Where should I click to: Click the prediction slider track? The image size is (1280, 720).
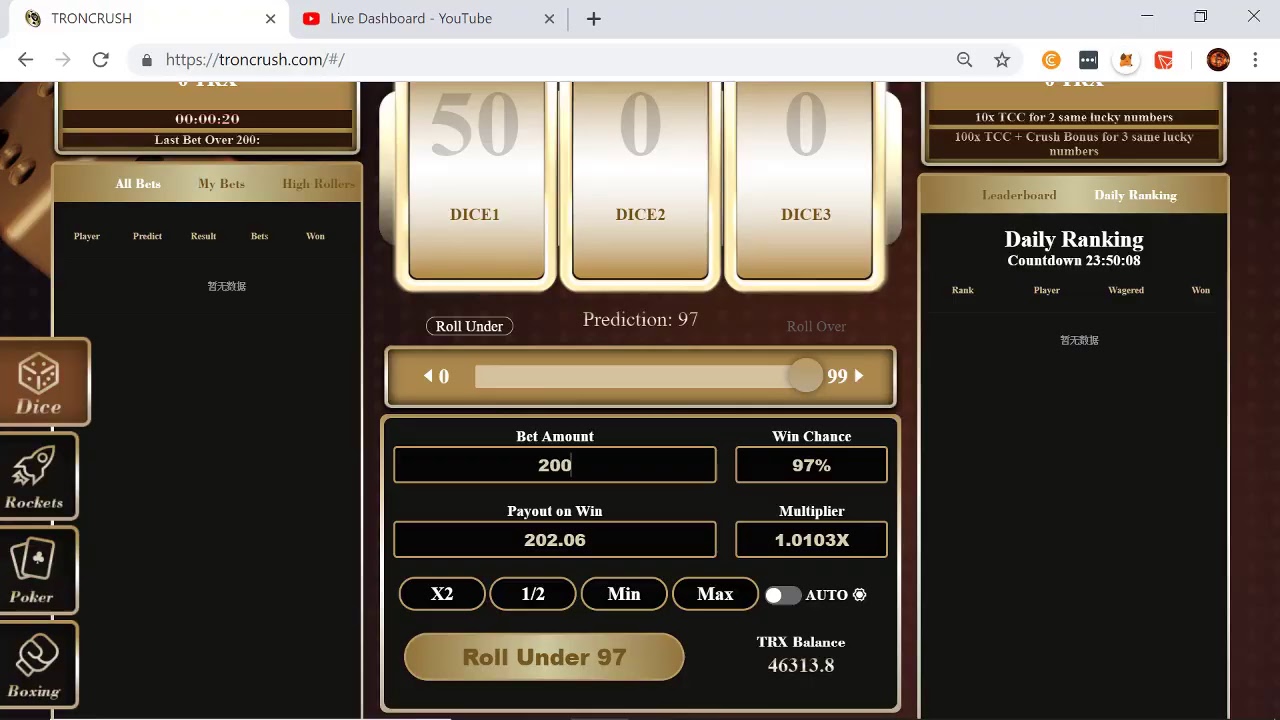click(640, 376)
